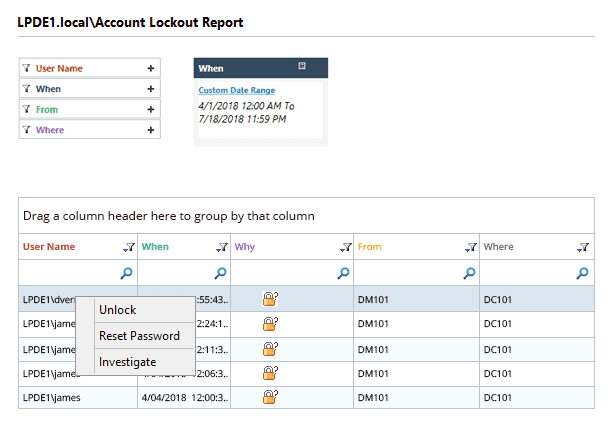The height and width of the screenshot is (430, 612).
Task: Sort by the Where column header
Action: pos(498,247)
